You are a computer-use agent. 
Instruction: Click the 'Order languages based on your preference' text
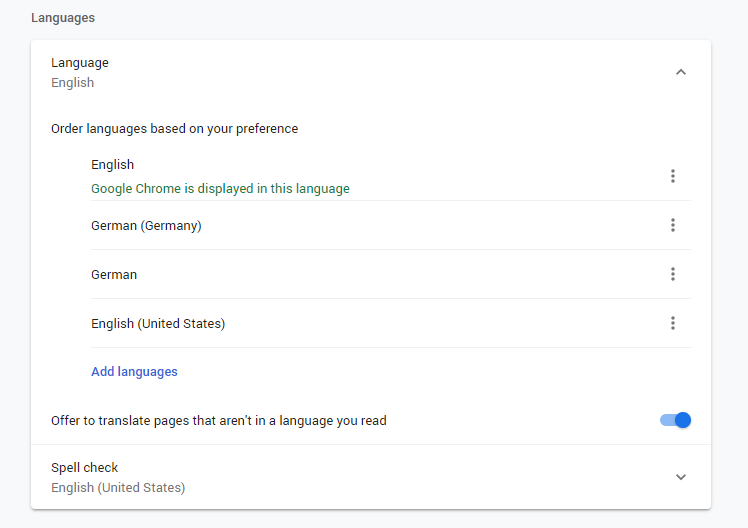[x=174, y=129]
